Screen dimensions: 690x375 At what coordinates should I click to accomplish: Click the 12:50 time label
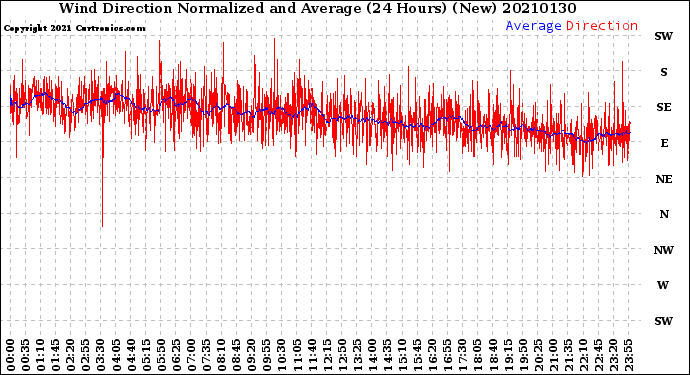[x=342, y=355]
